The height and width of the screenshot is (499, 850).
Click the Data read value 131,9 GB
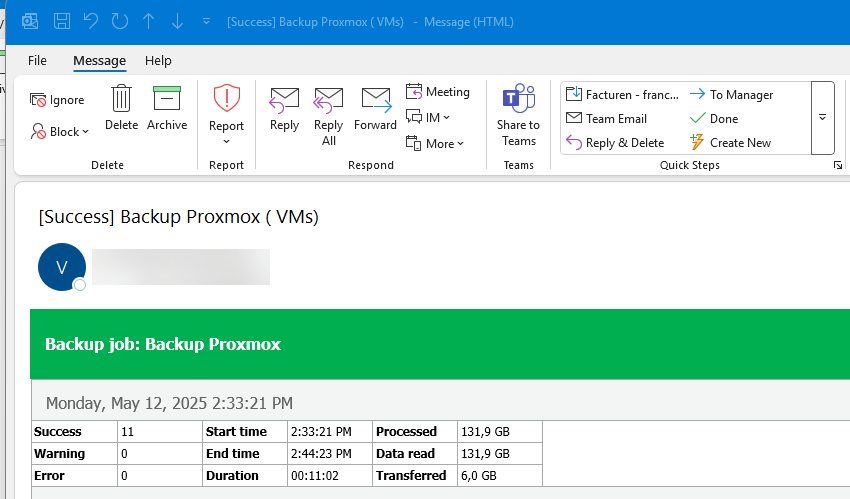(x=485, y=453)
